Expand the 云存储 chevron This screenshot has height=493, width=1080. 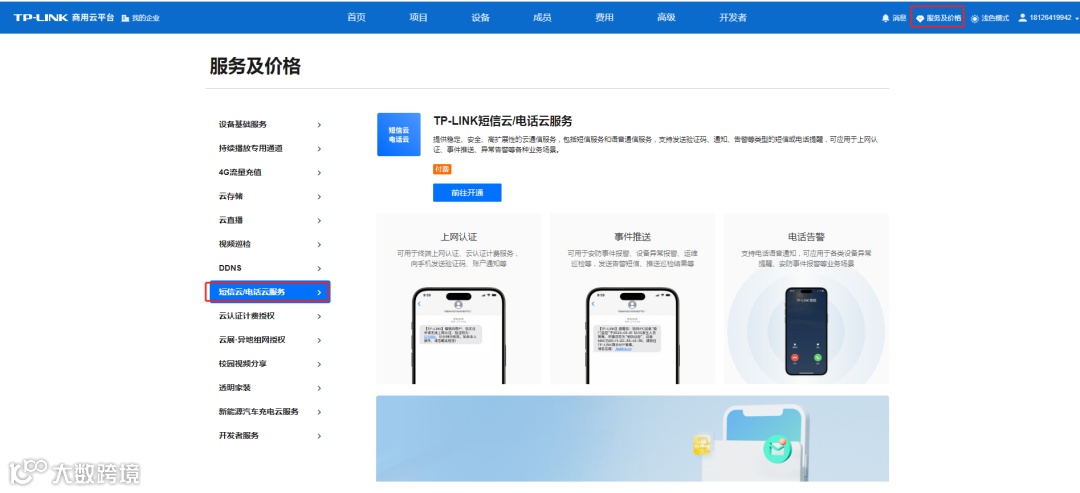pos(319,197)
